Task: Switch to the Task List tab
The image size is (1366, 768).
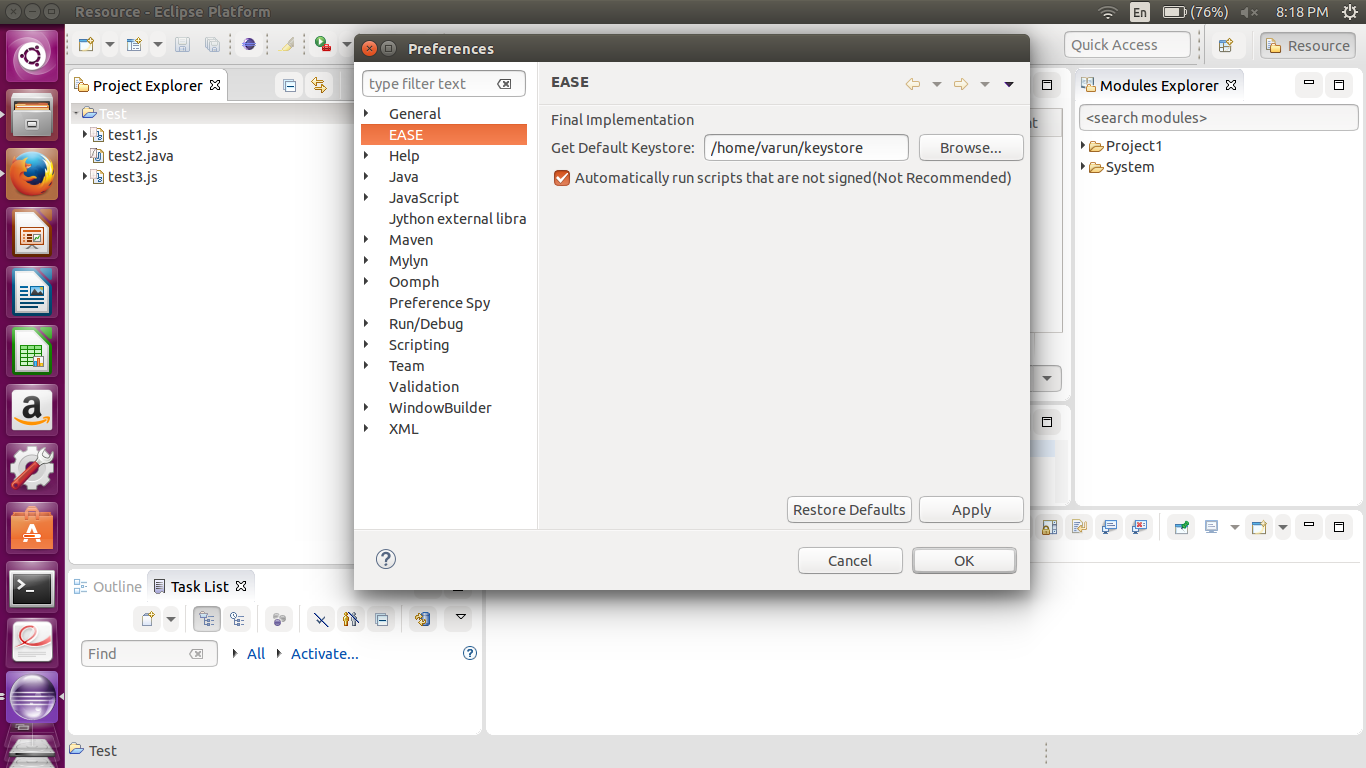Action: pyautogui.click(x=200, y=587)
